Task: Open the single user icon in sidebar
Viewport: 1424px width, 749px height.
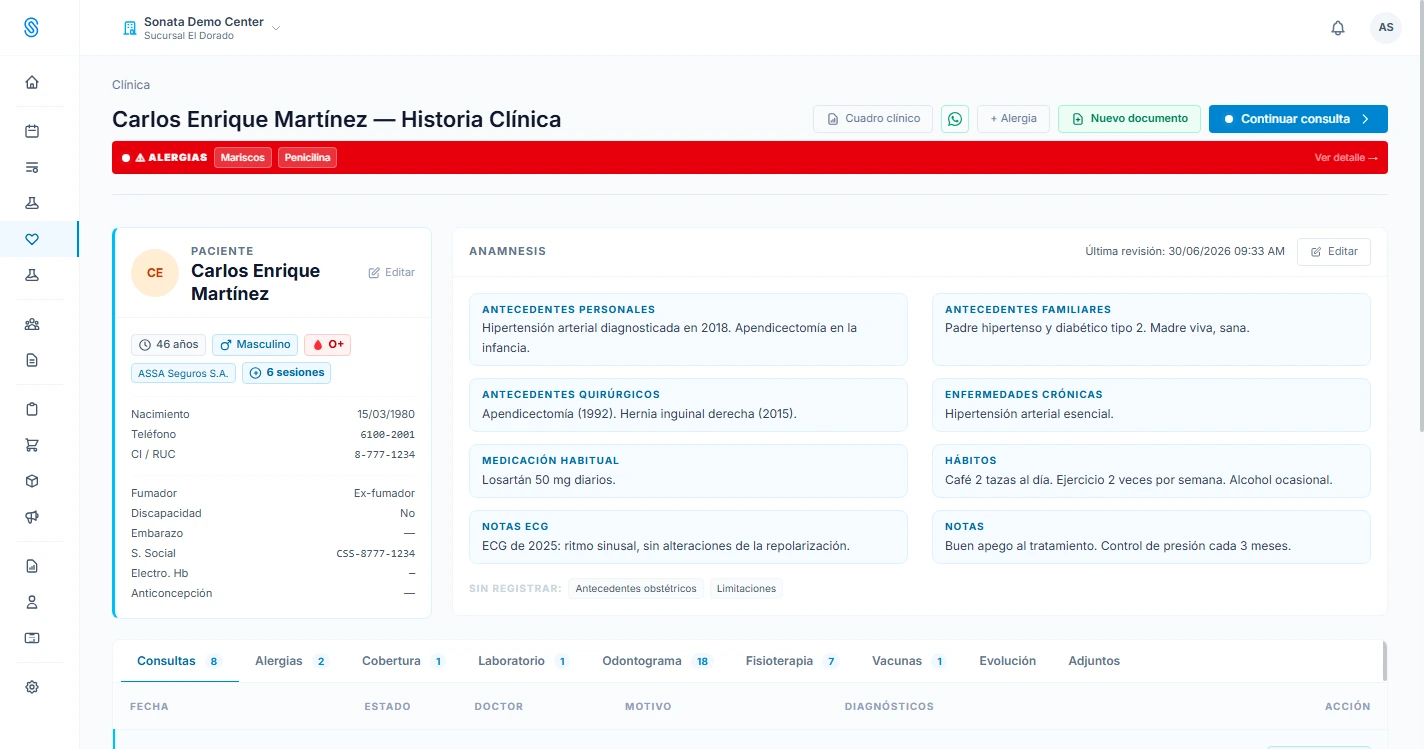Action: click(x=32, y=602)
